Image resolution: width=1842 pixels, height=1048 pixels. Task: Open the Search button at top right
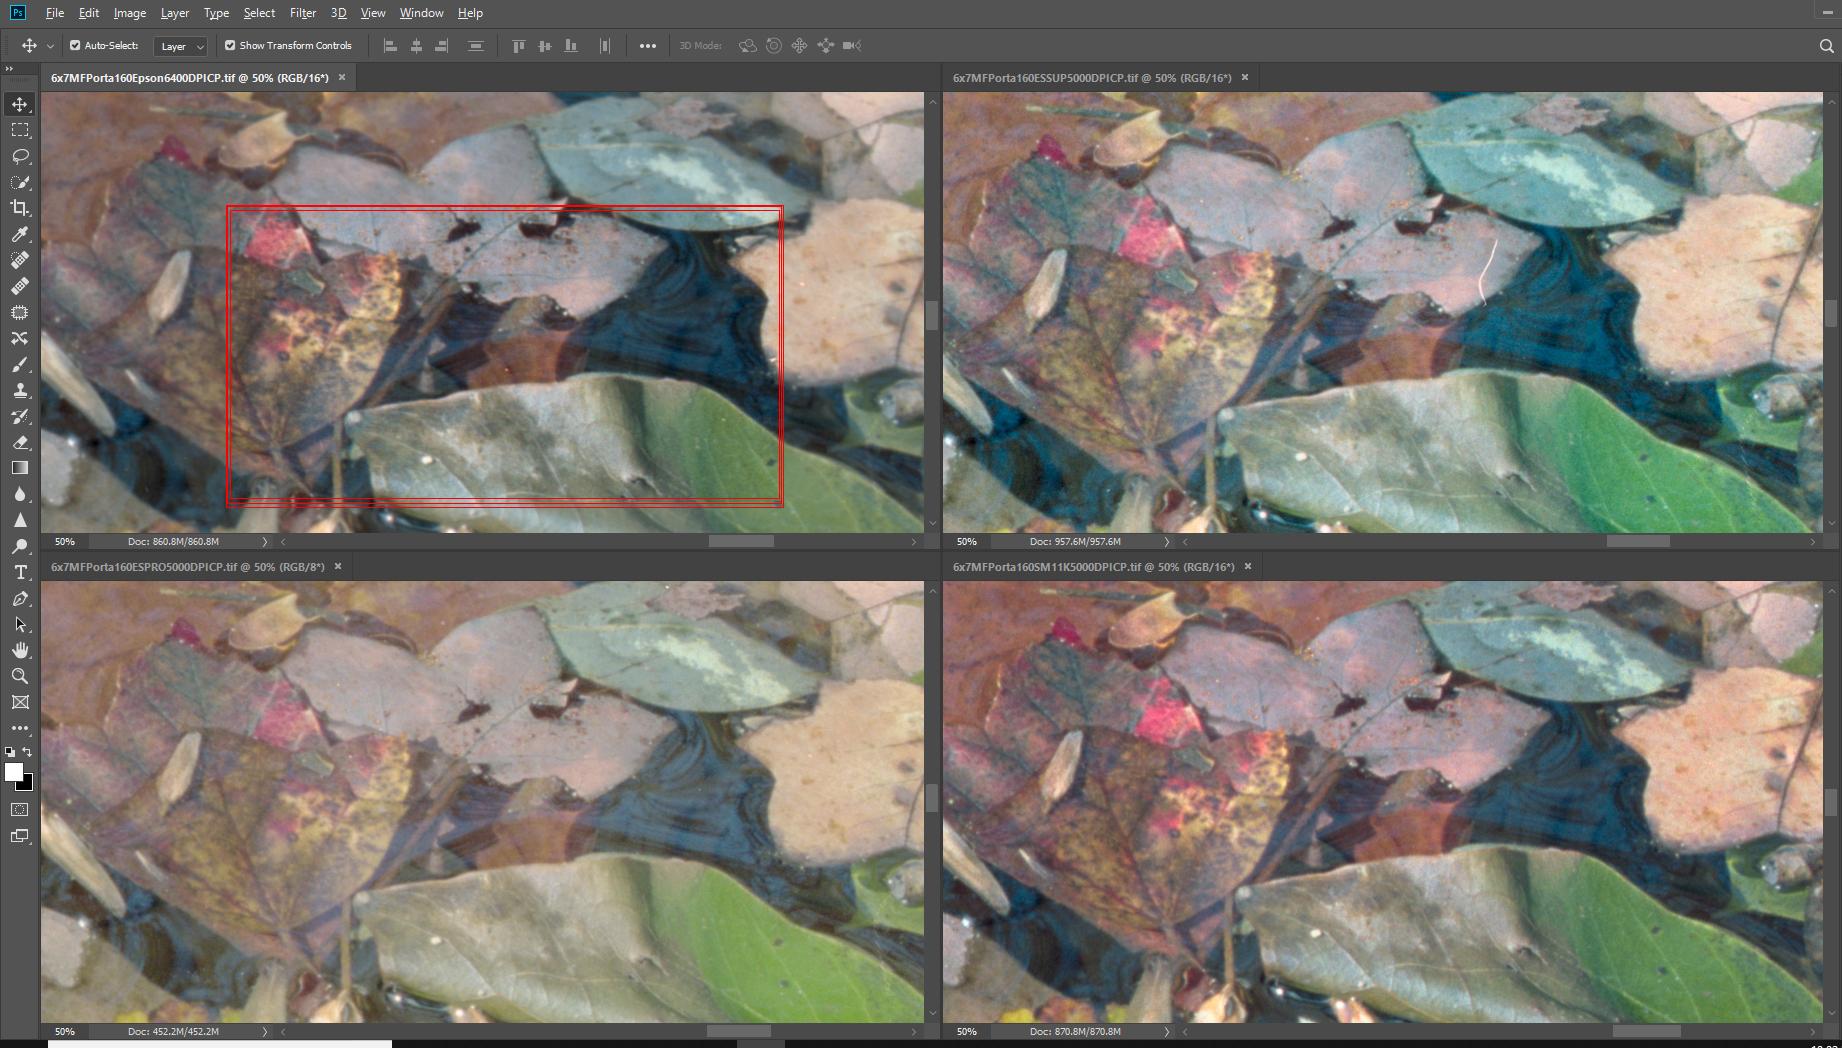coord(1826,46)
